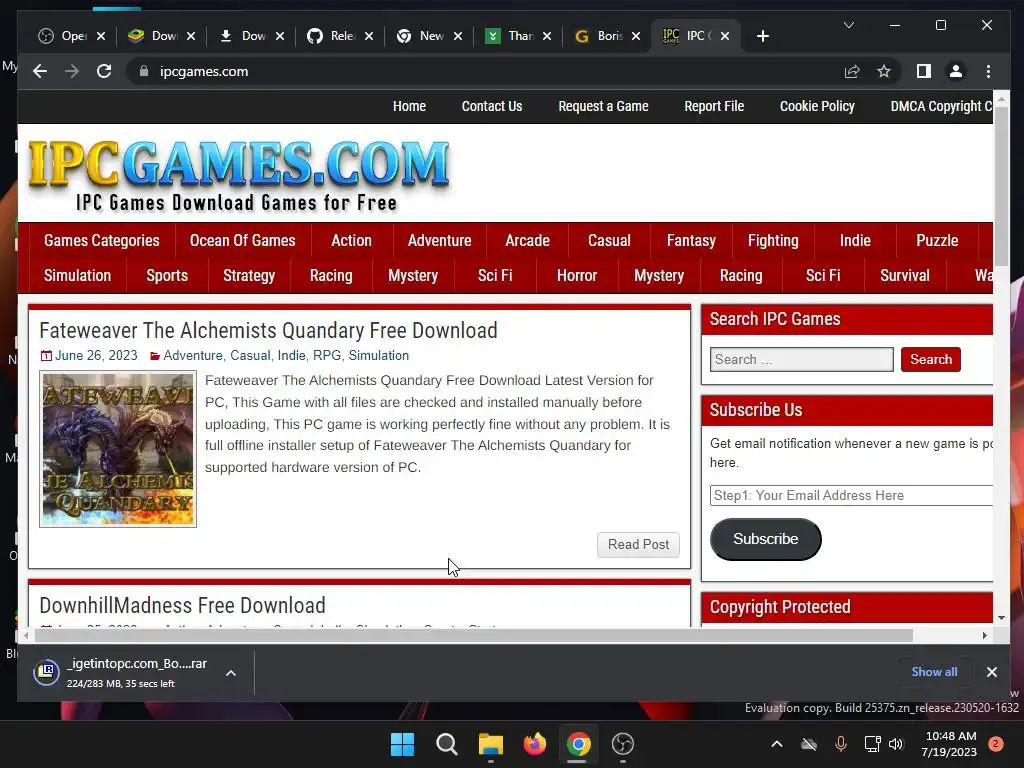
Task: Switch to the 'Than' tab
Action: pyautogui.click(x=517, y=36)
